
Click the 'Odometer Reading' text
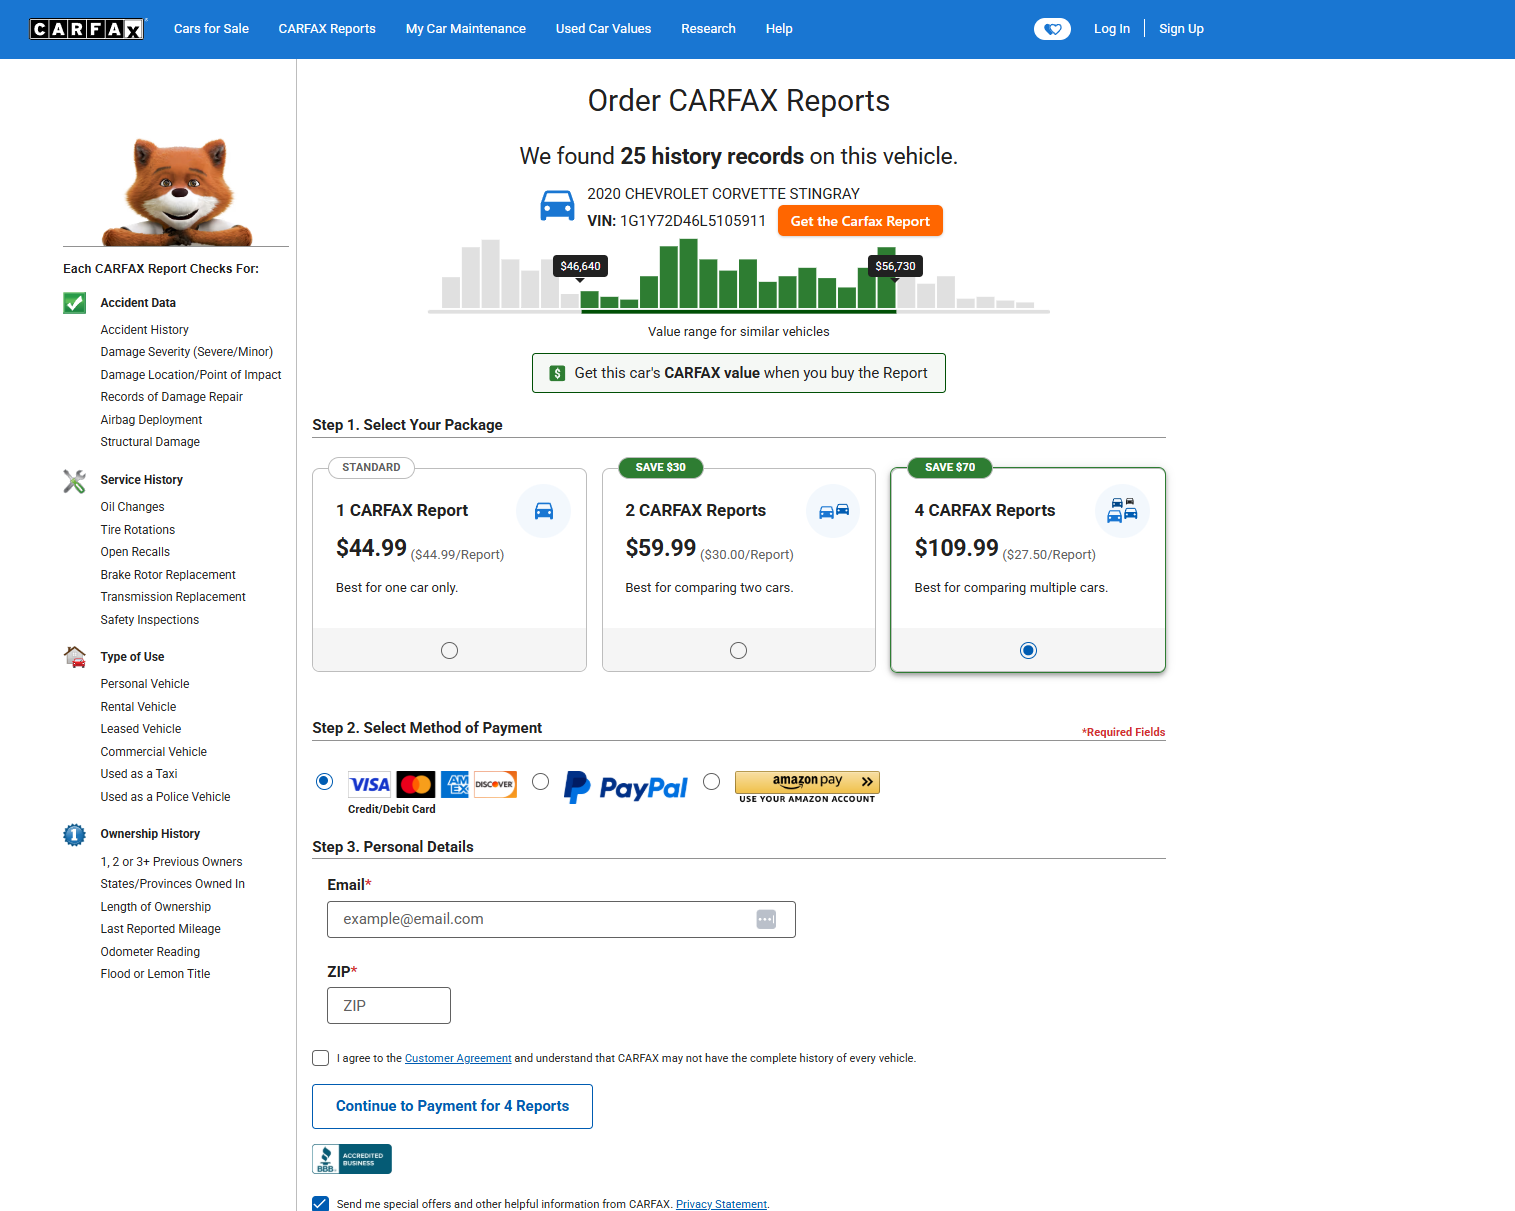tap(150, 952)
